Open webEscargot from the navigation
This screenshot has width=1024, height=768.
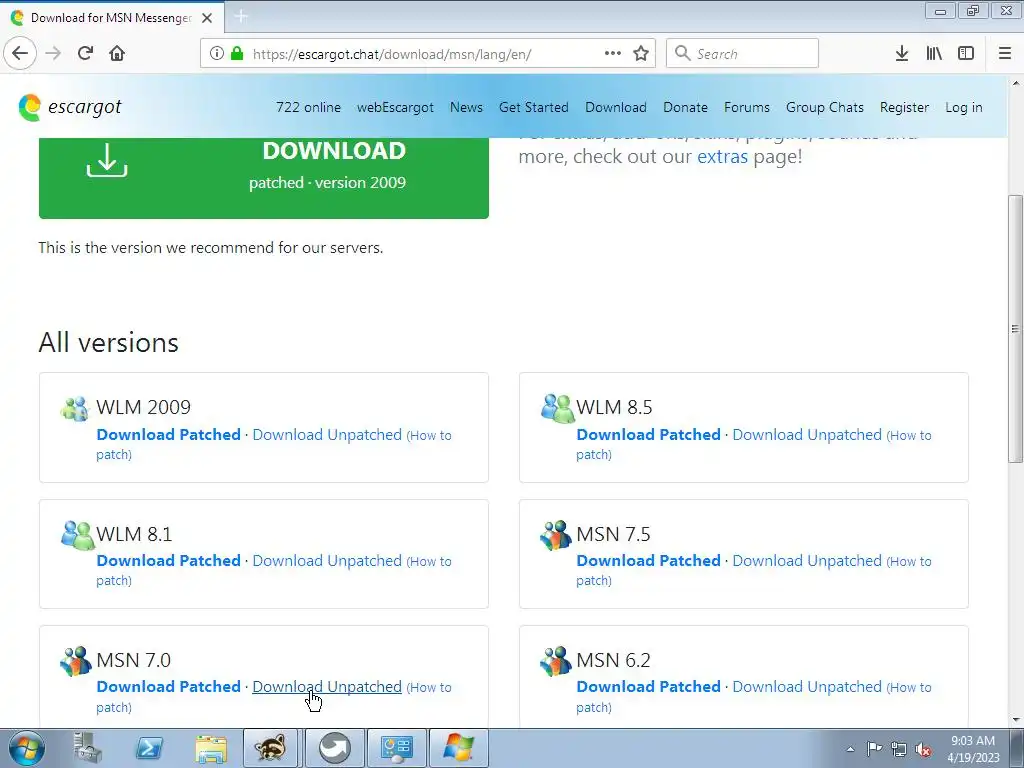(395, 107)
